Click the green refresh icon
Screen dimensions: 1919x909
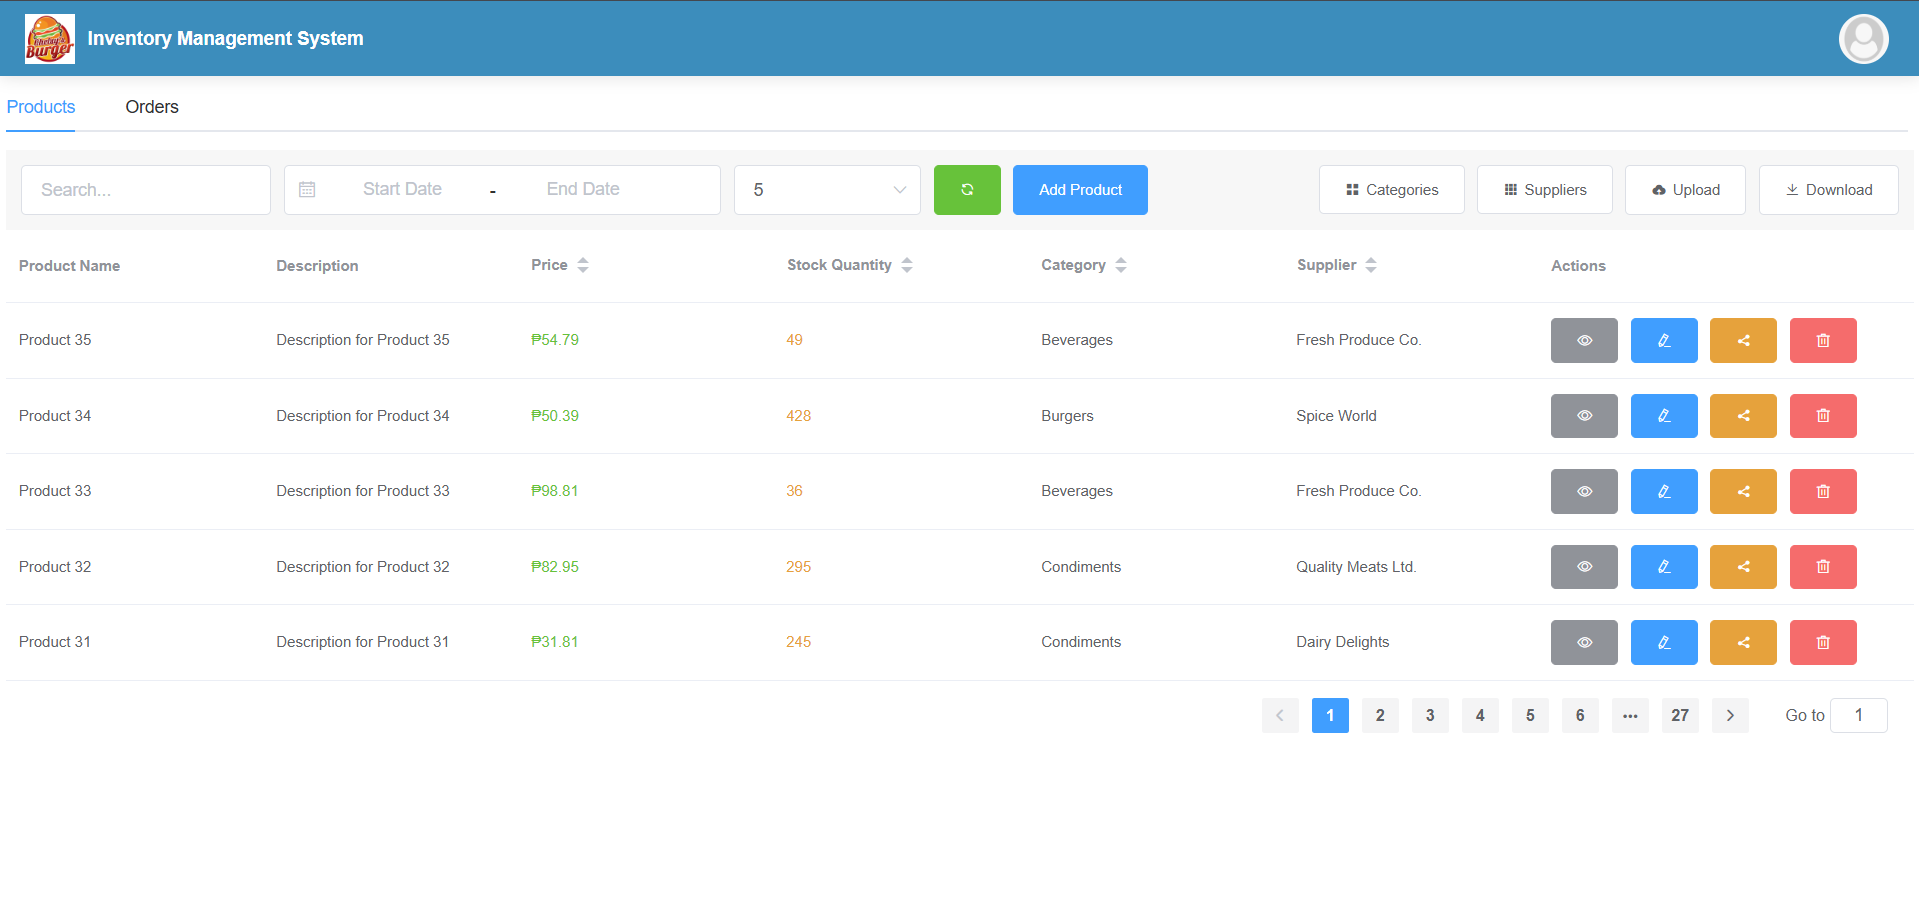966,189
